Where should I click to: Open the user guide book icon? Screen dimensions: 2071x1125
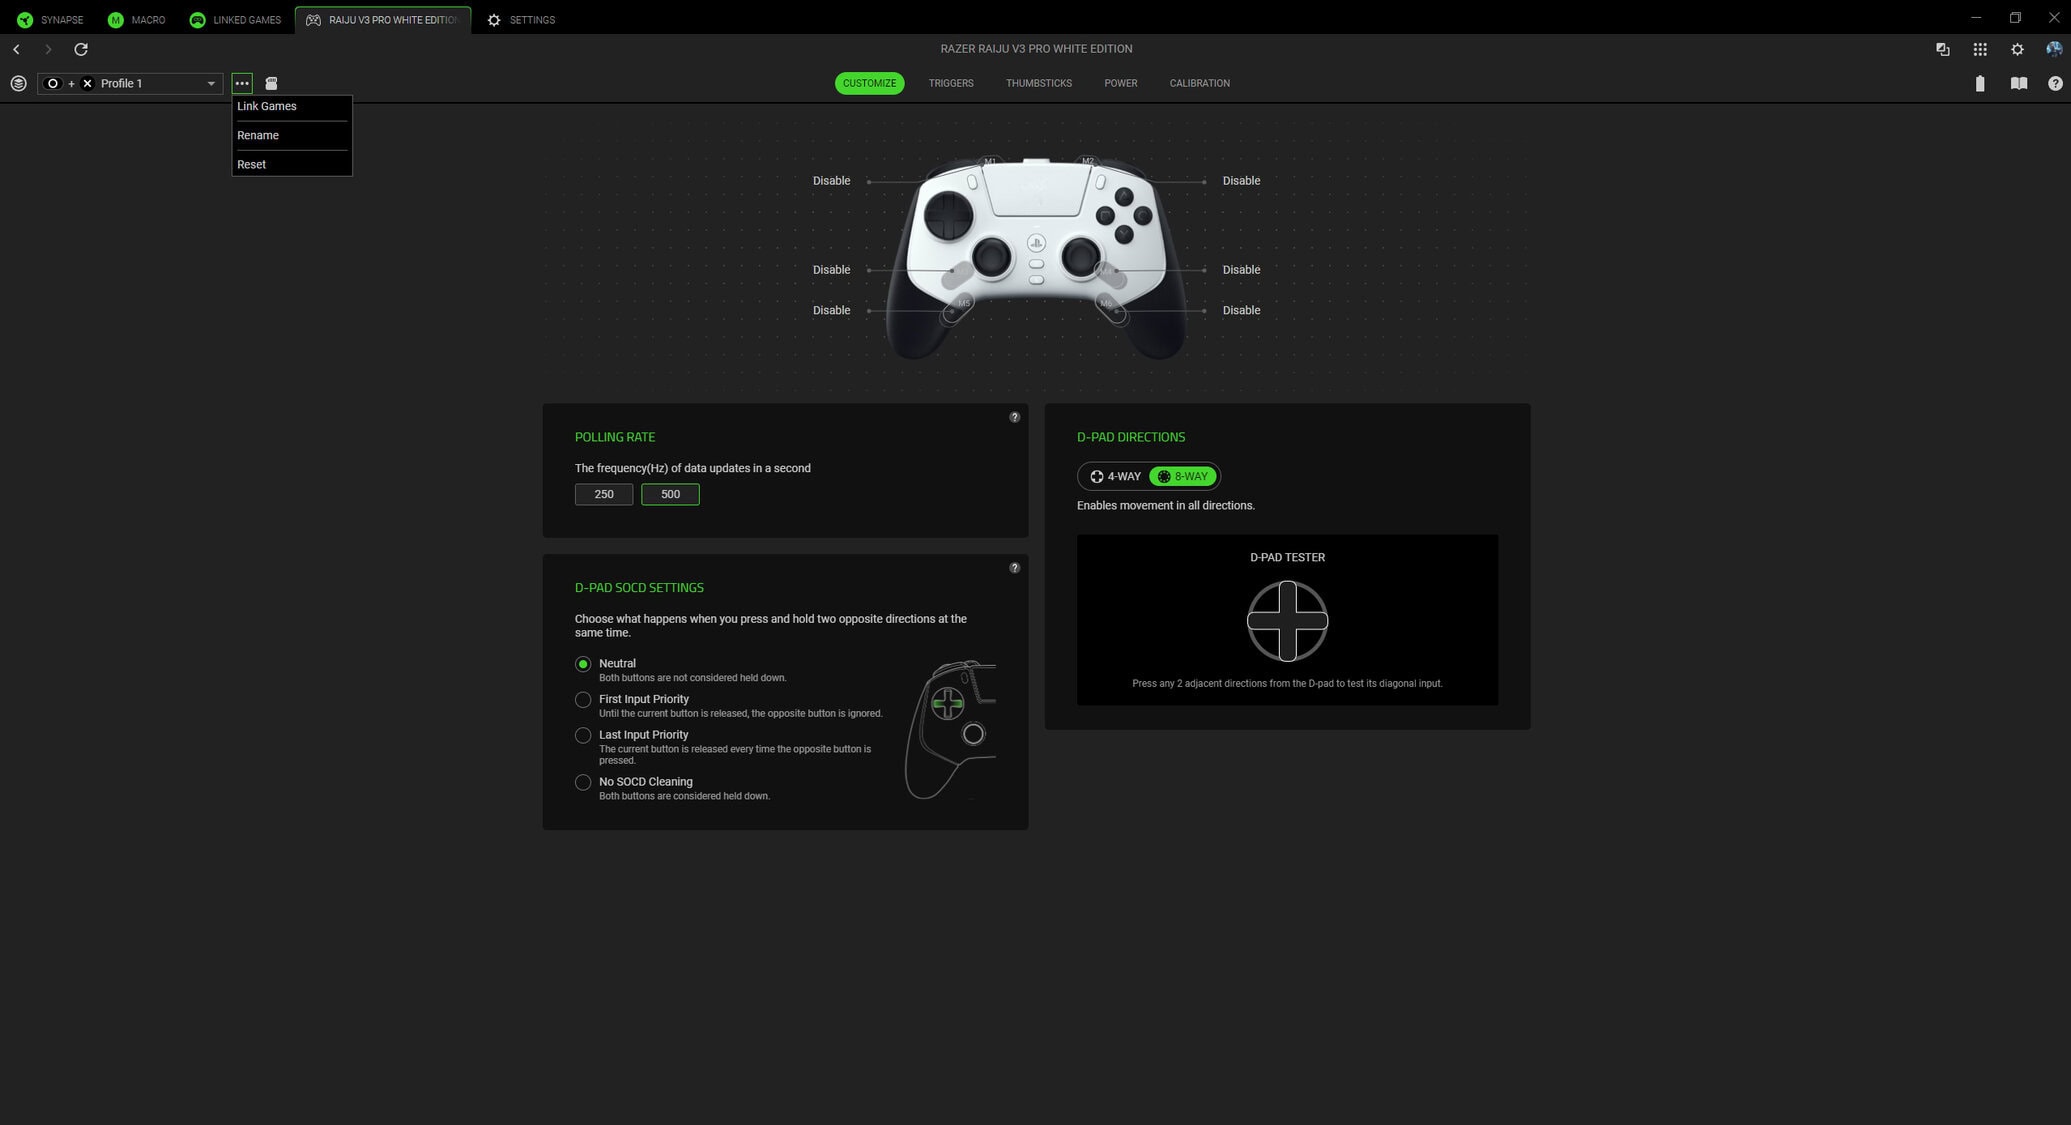[x=2018, y=83]
